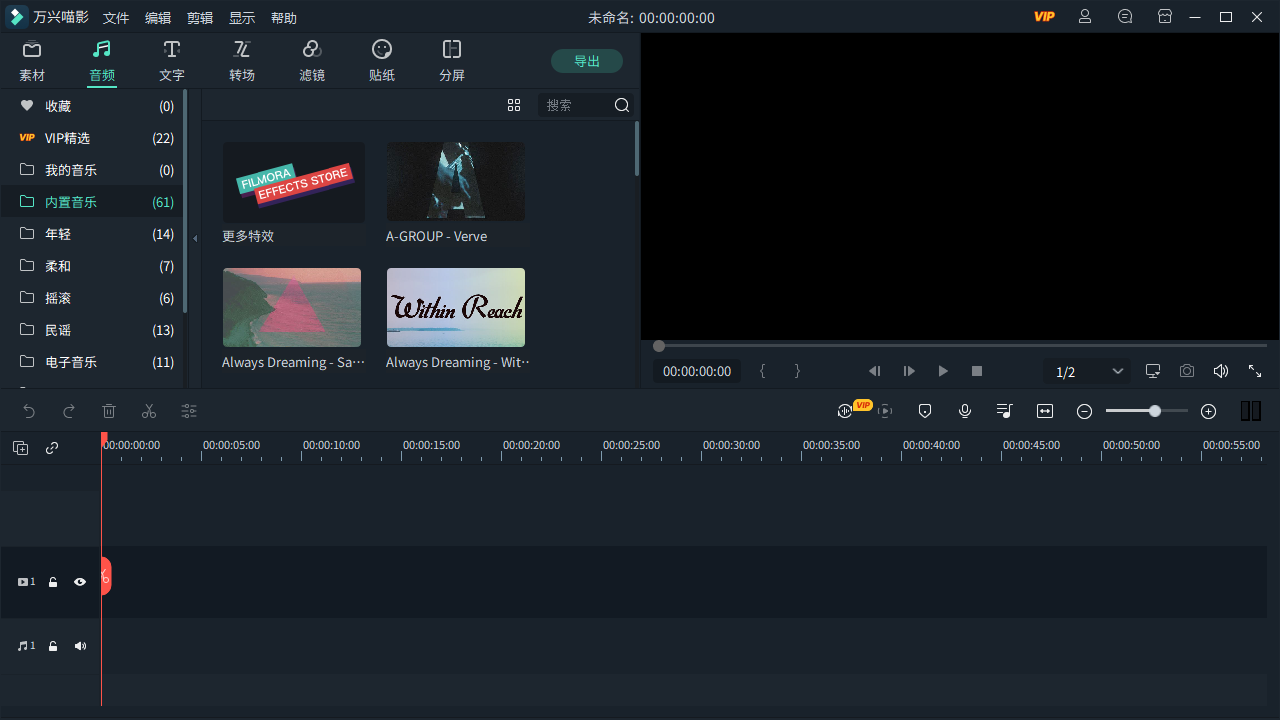Mute audio track 1 speaker icon
Image resolution: width=1280 pixels, height=720 pixels.
click(x=80, y=646)
